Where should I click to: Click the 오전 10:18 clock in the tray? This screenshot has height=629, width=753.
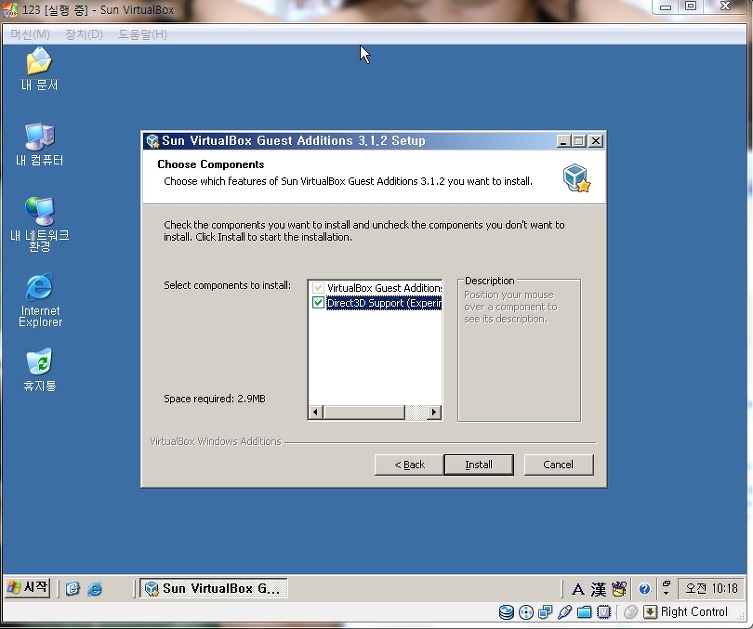click(711, 589)
